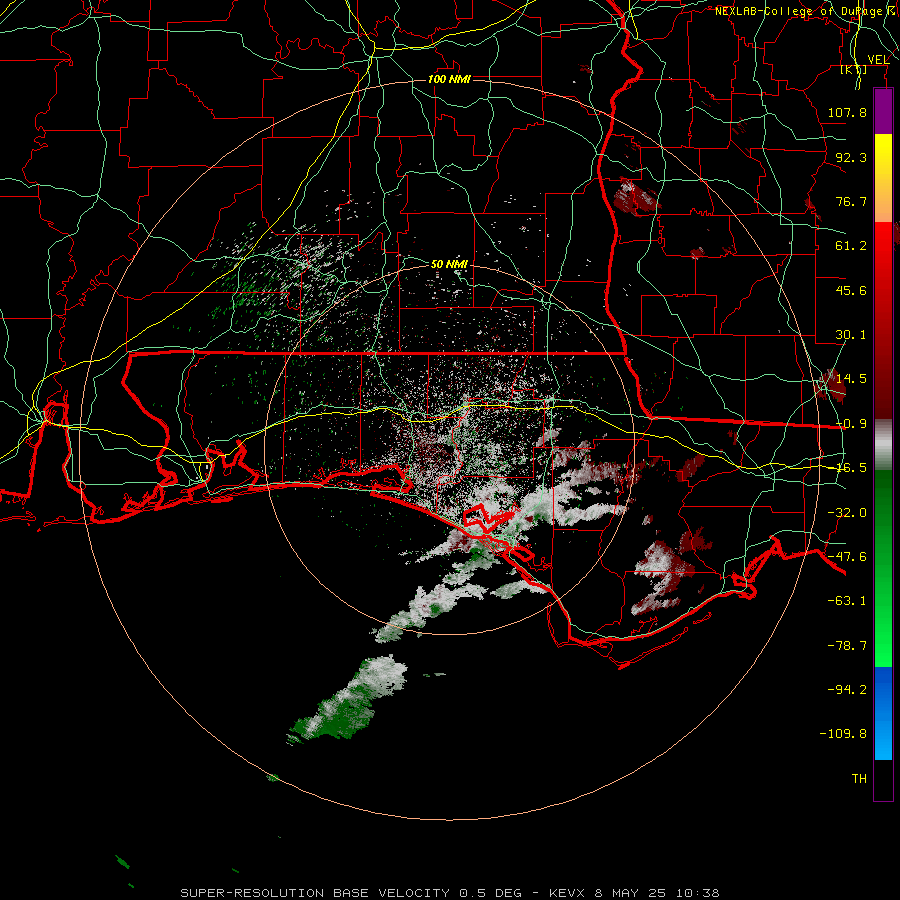This screenshot has height=900, width=900.
Task: Select the -94.2 scale value
Action: coord(847,689)
